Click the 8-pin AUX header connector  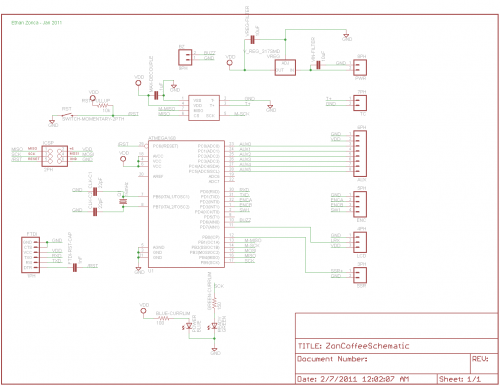[360, 153]
